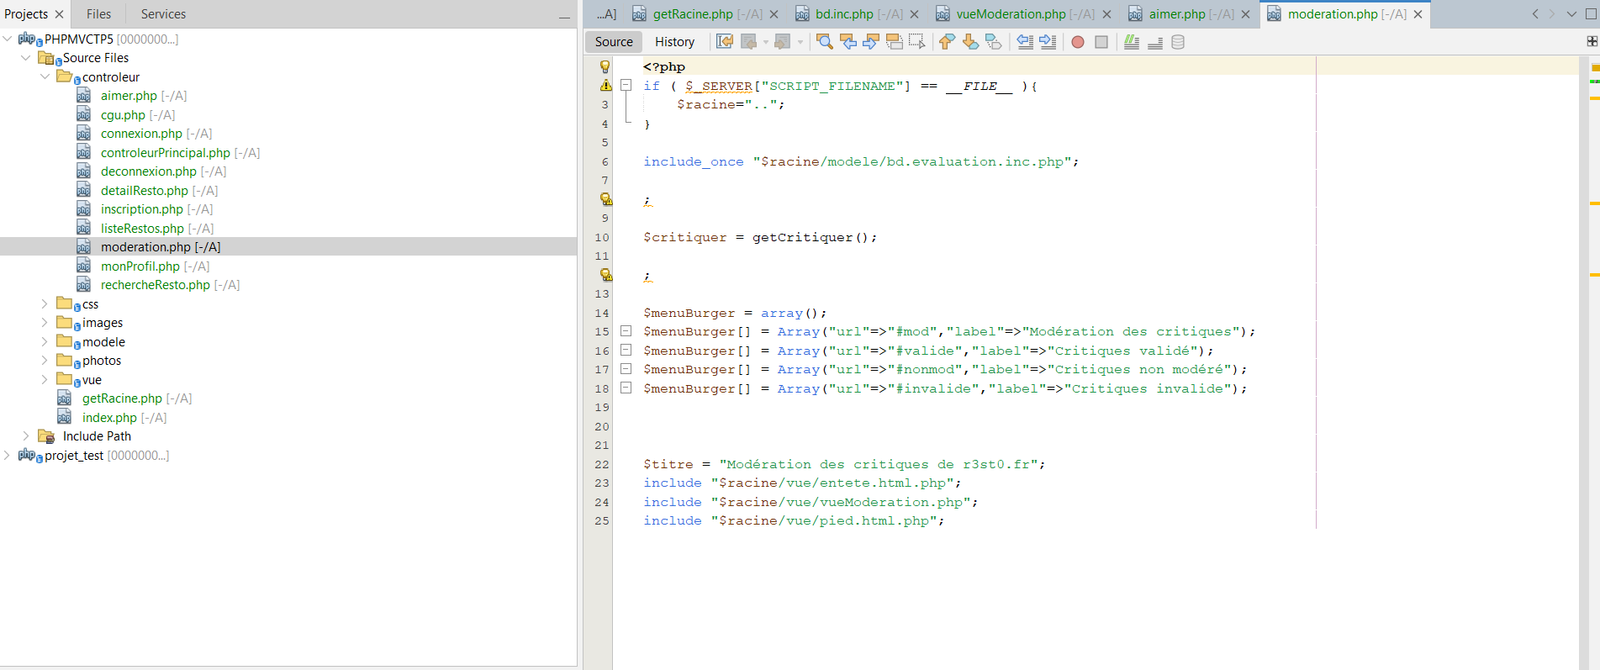Click the Previous Bookmark icon

pos(946,42)
